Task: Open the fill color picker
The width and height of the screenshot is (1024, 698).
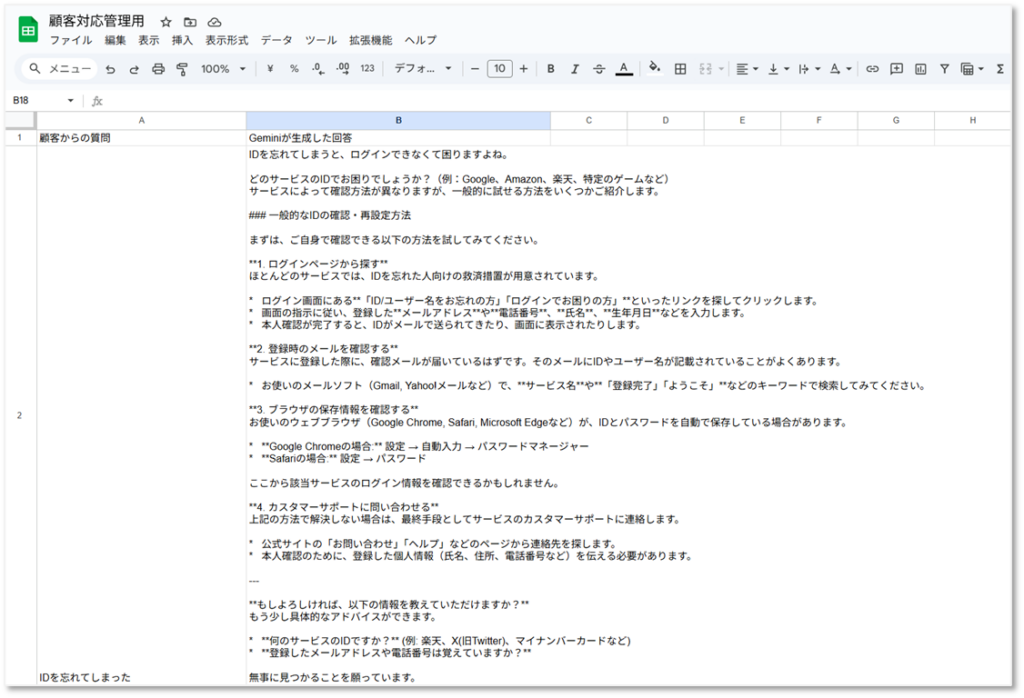Action: [x=655, y=69]
